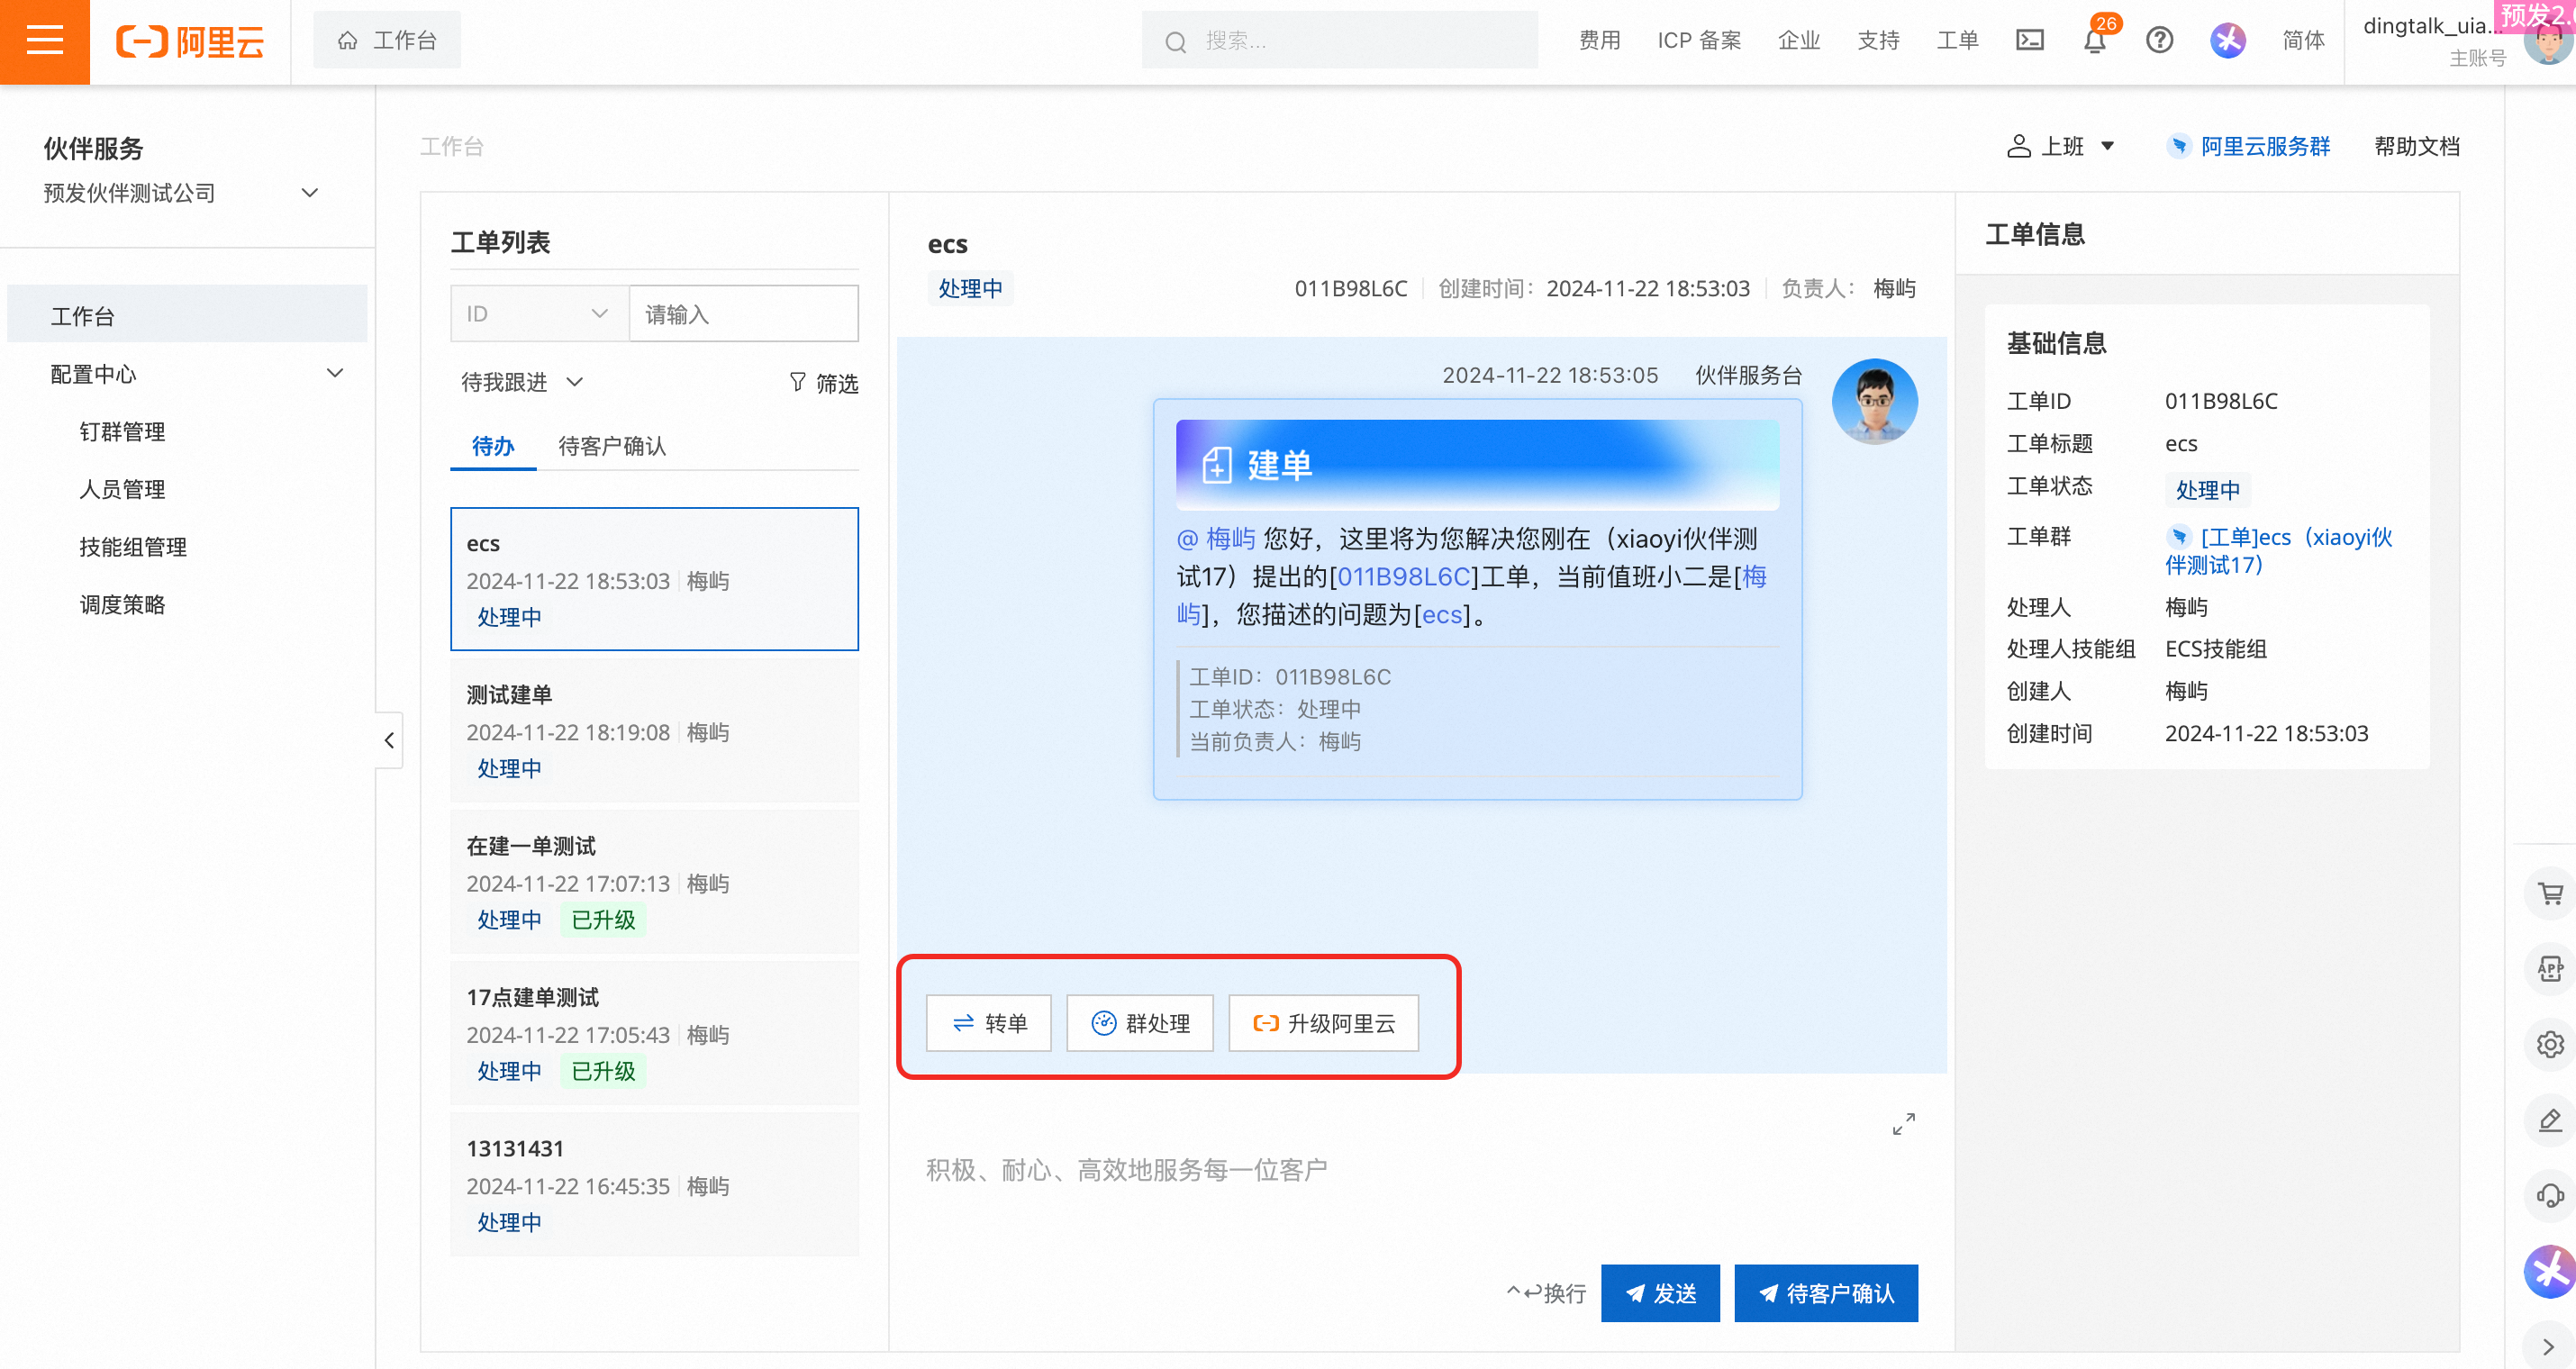Click the 群处理 button
This screenshot has width=2576, height=1369.
click(x=1139, y=1023)
